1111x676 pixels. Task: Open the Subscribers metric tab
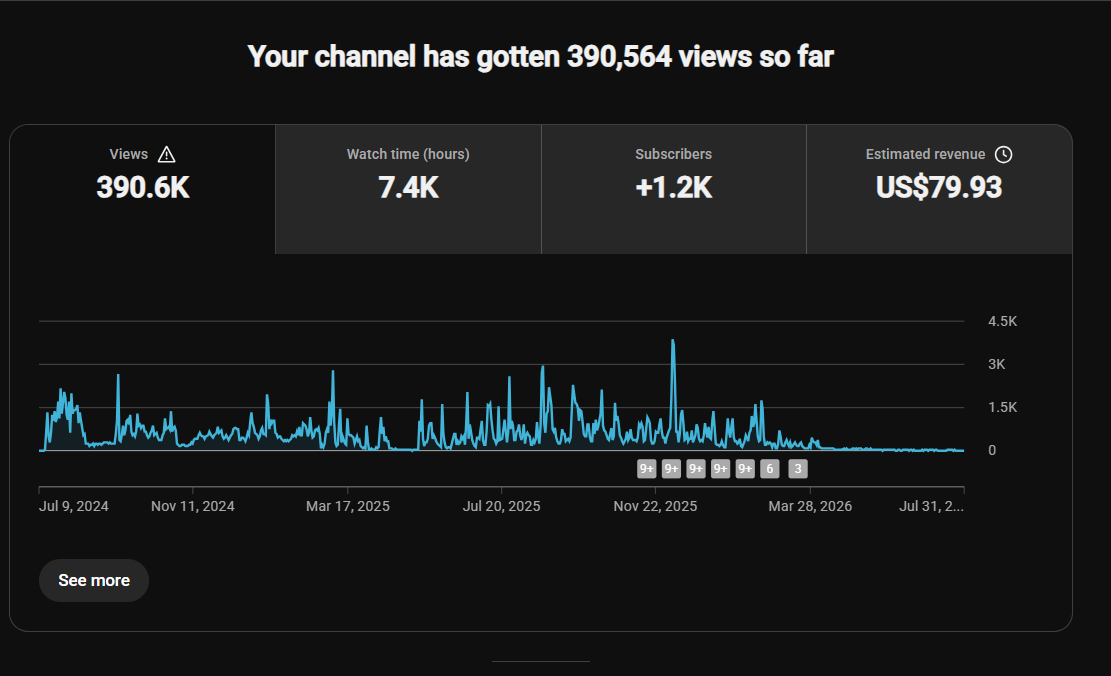pos(674,189)
